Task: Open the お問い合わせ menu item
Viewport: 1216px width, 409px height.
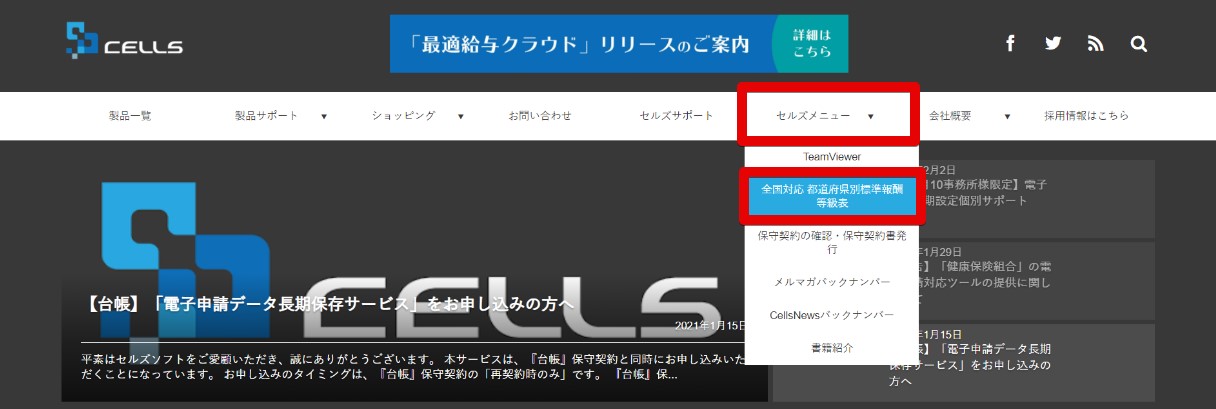Action: (x=540, y=116)
